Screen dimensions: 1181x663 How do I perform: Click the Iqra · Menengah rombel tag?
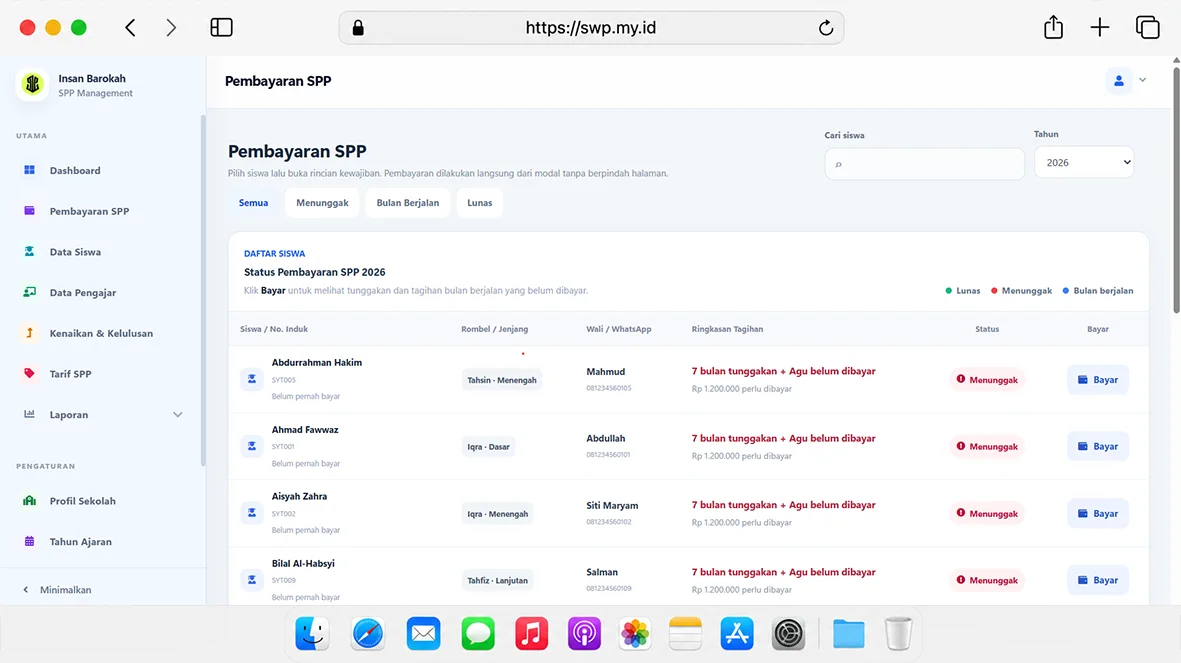coord(497,514)
